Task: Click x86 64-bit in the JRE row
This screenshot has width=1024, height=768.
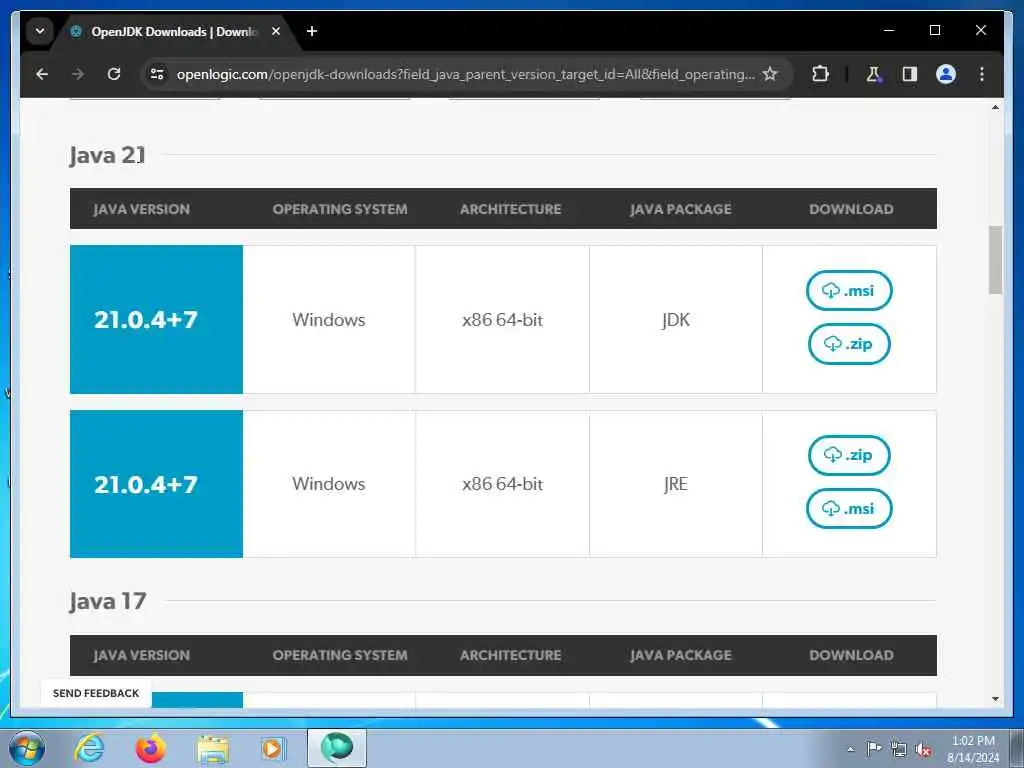Action: [x=502, y=484]
